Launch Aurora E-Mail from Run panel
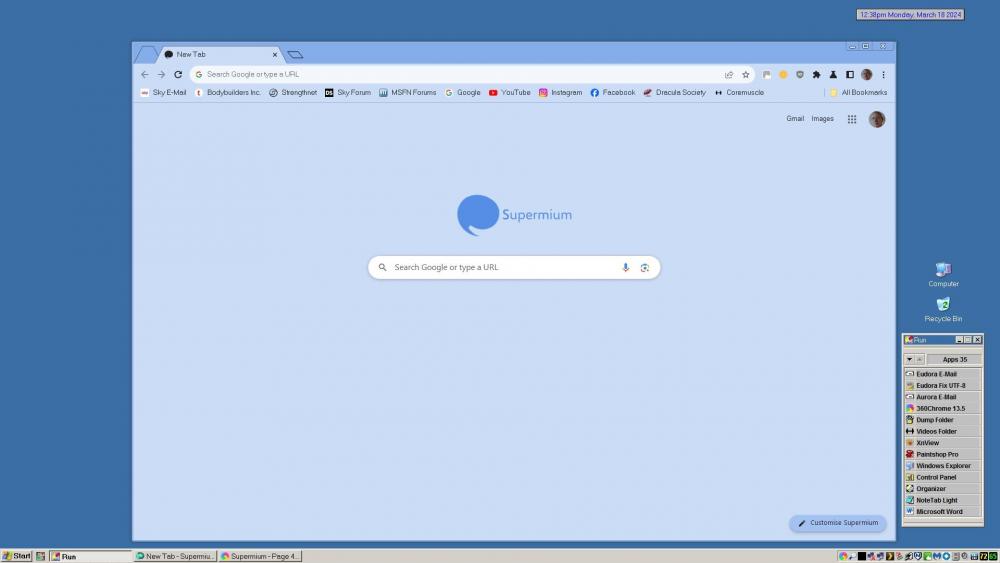This screenshot has width=1000, height=563. [x=943, y=397]
